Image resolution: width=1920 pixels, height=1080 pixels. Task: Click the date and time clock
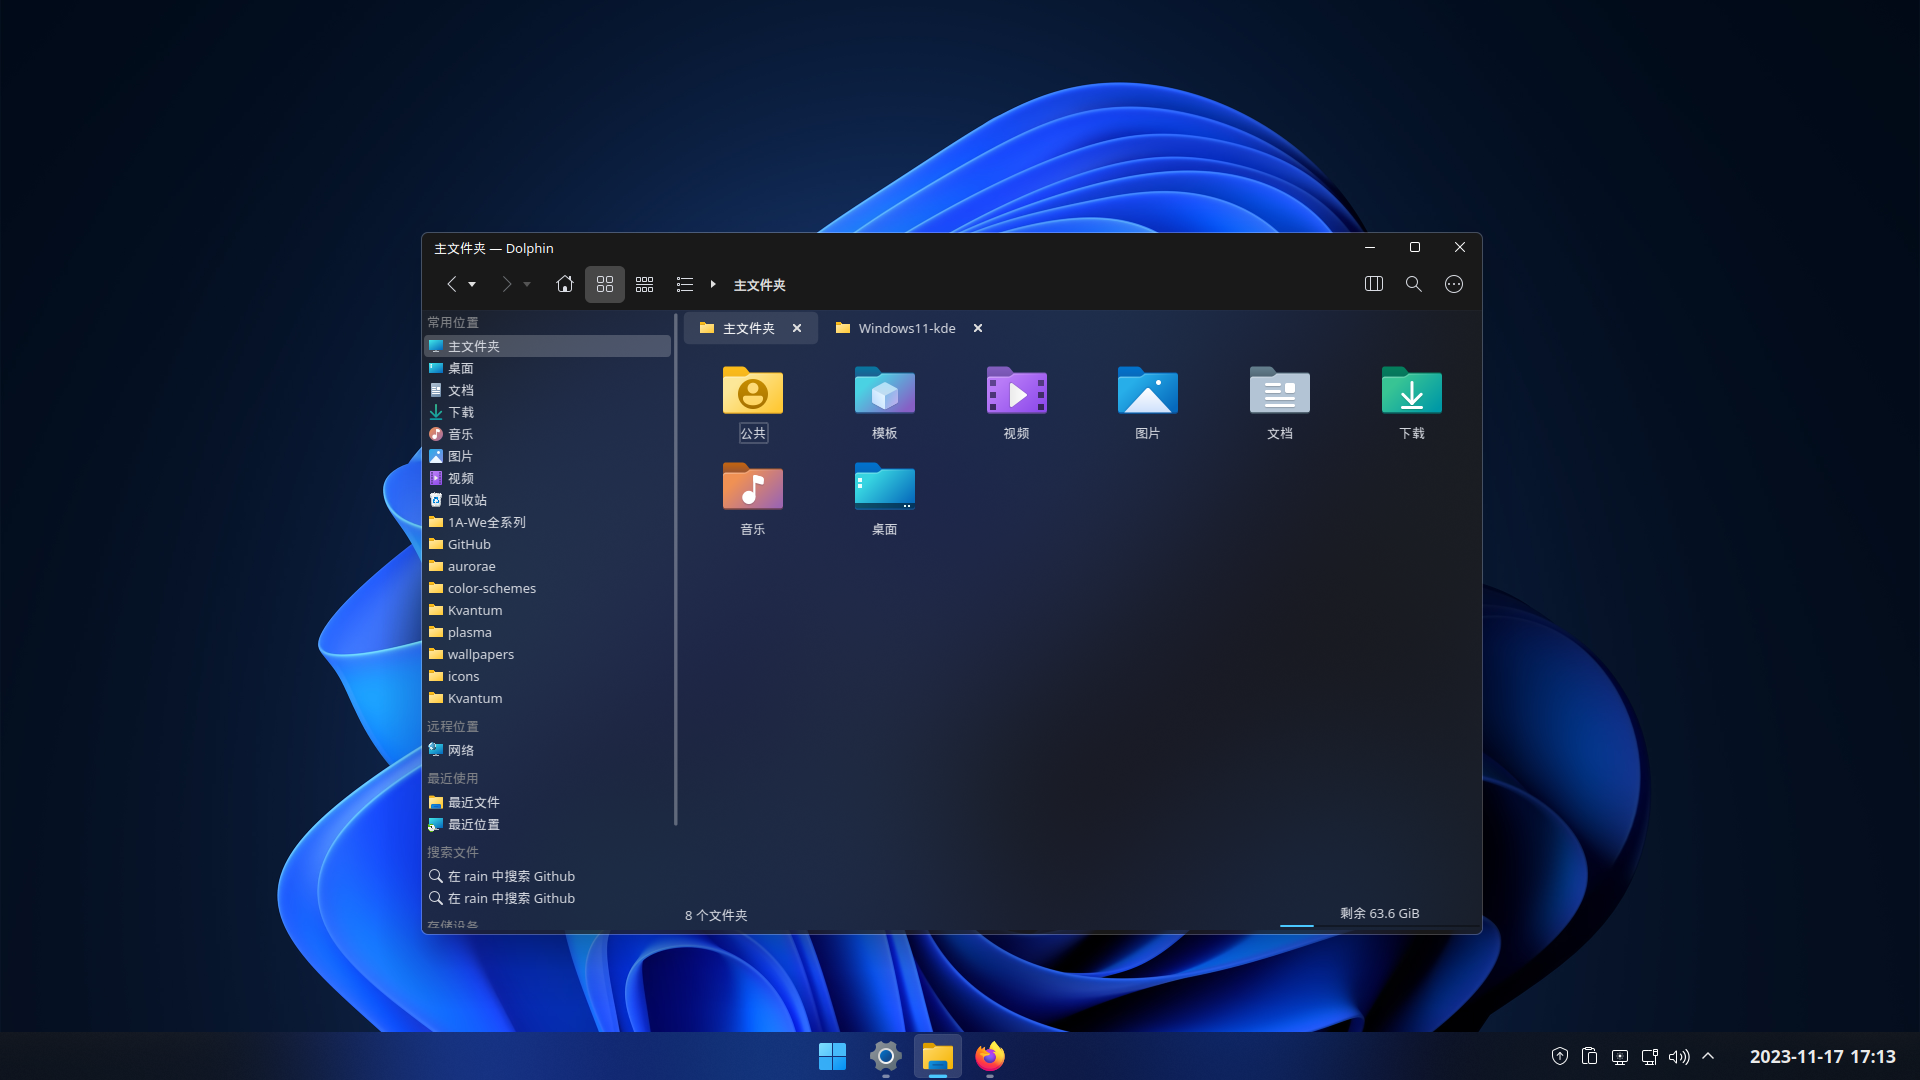pyautogui.click(x=1822, y=1056)
